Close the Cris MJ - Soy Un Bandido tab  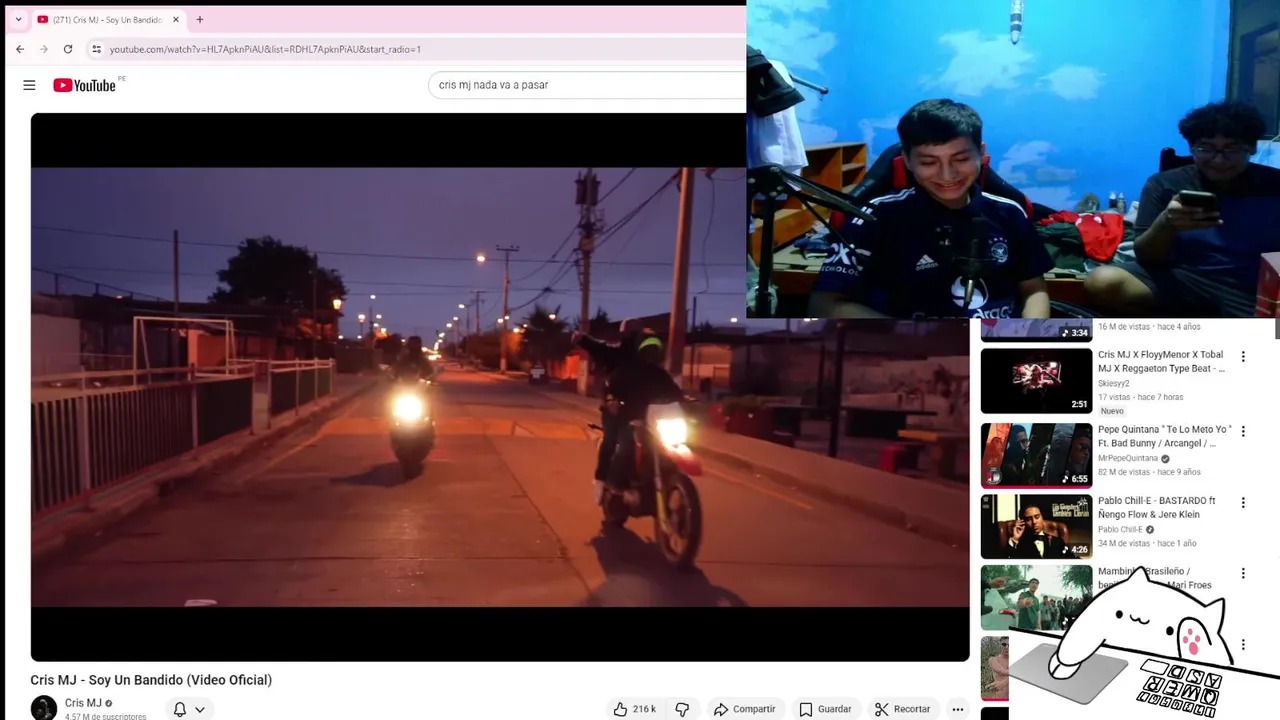(176, 19)
